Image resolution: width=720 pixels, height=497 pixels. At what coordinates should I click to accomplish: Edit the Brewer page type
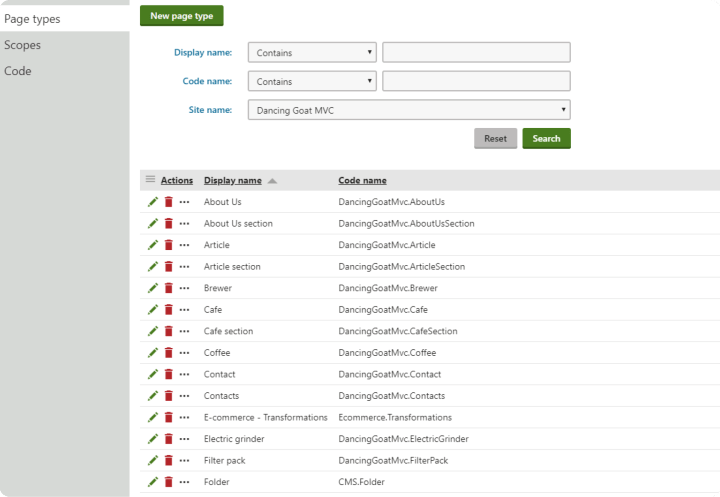click(x=153, y=288)
